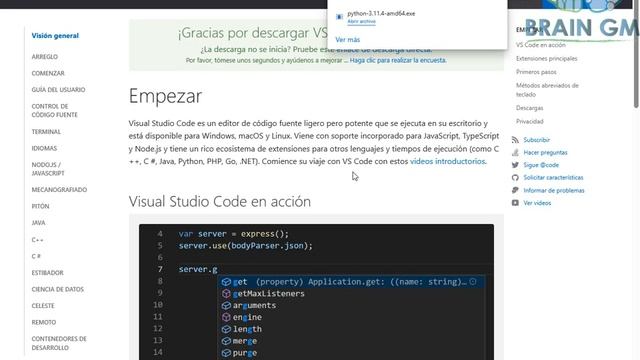Open PITÓN sidebar section
Viewport: 640px width, 360px height.
pos(40,206)
